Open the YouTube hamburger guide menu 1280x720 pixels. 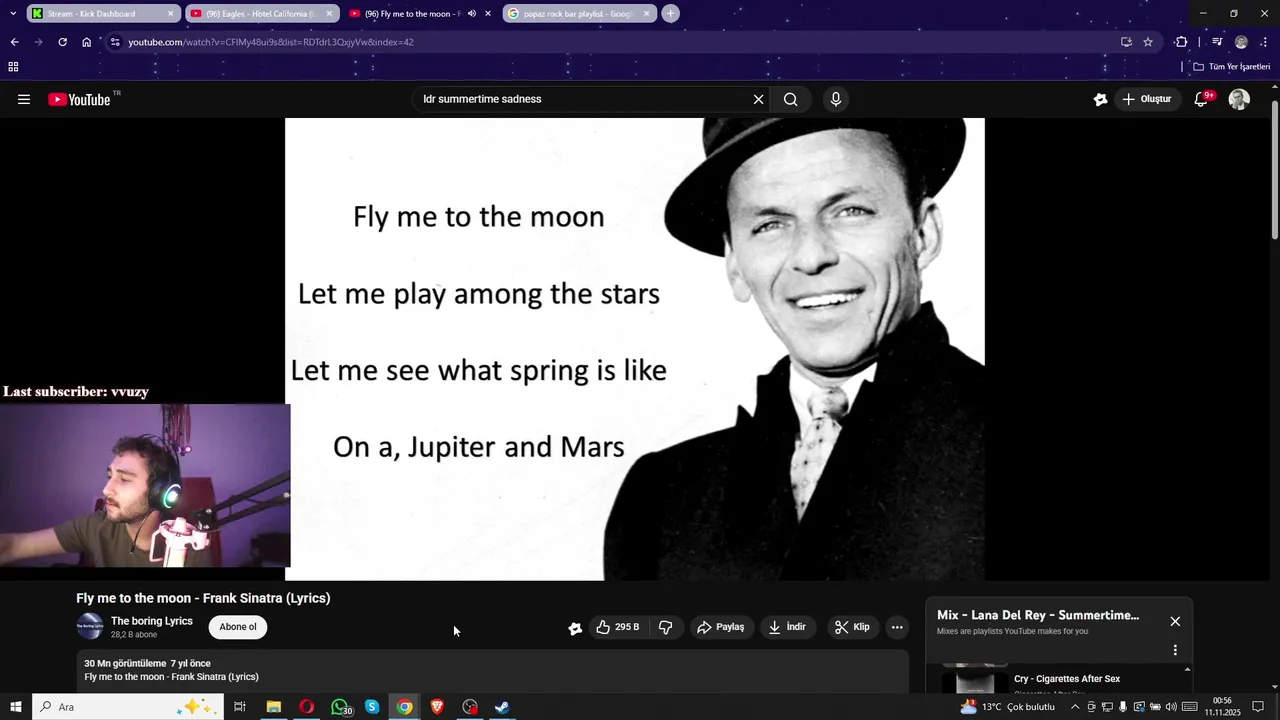[24, 99]
